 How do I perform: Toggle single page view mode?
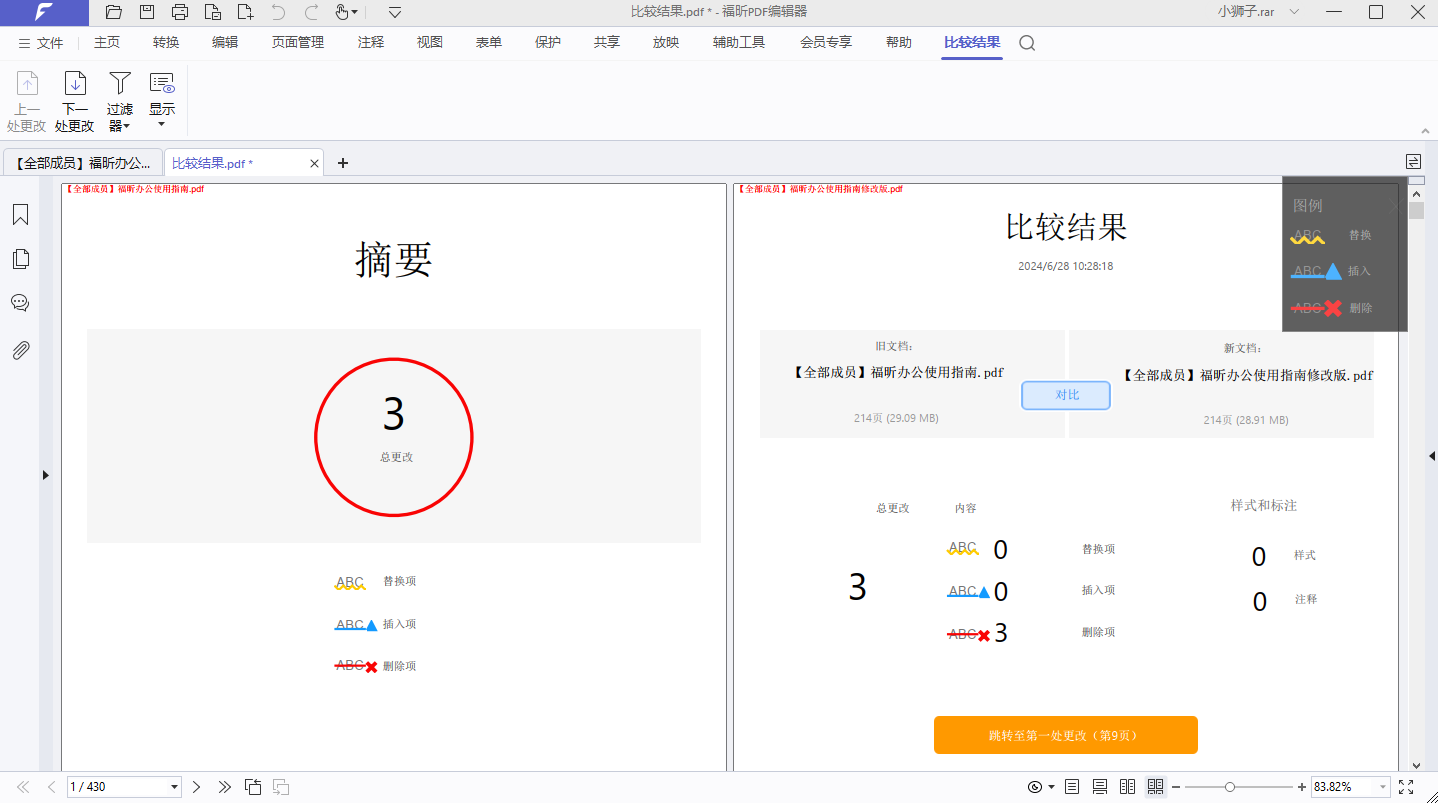1072,787
